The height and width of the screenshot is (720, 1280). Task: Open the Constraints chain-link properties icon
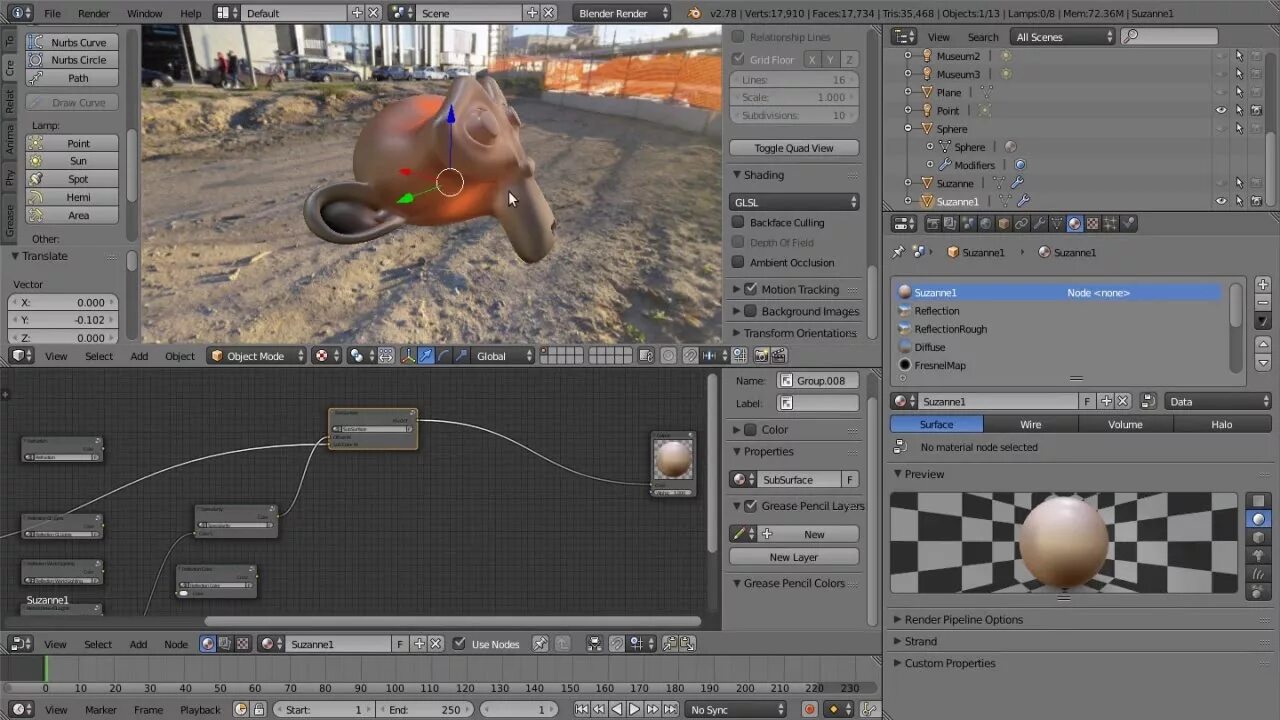1021,224
